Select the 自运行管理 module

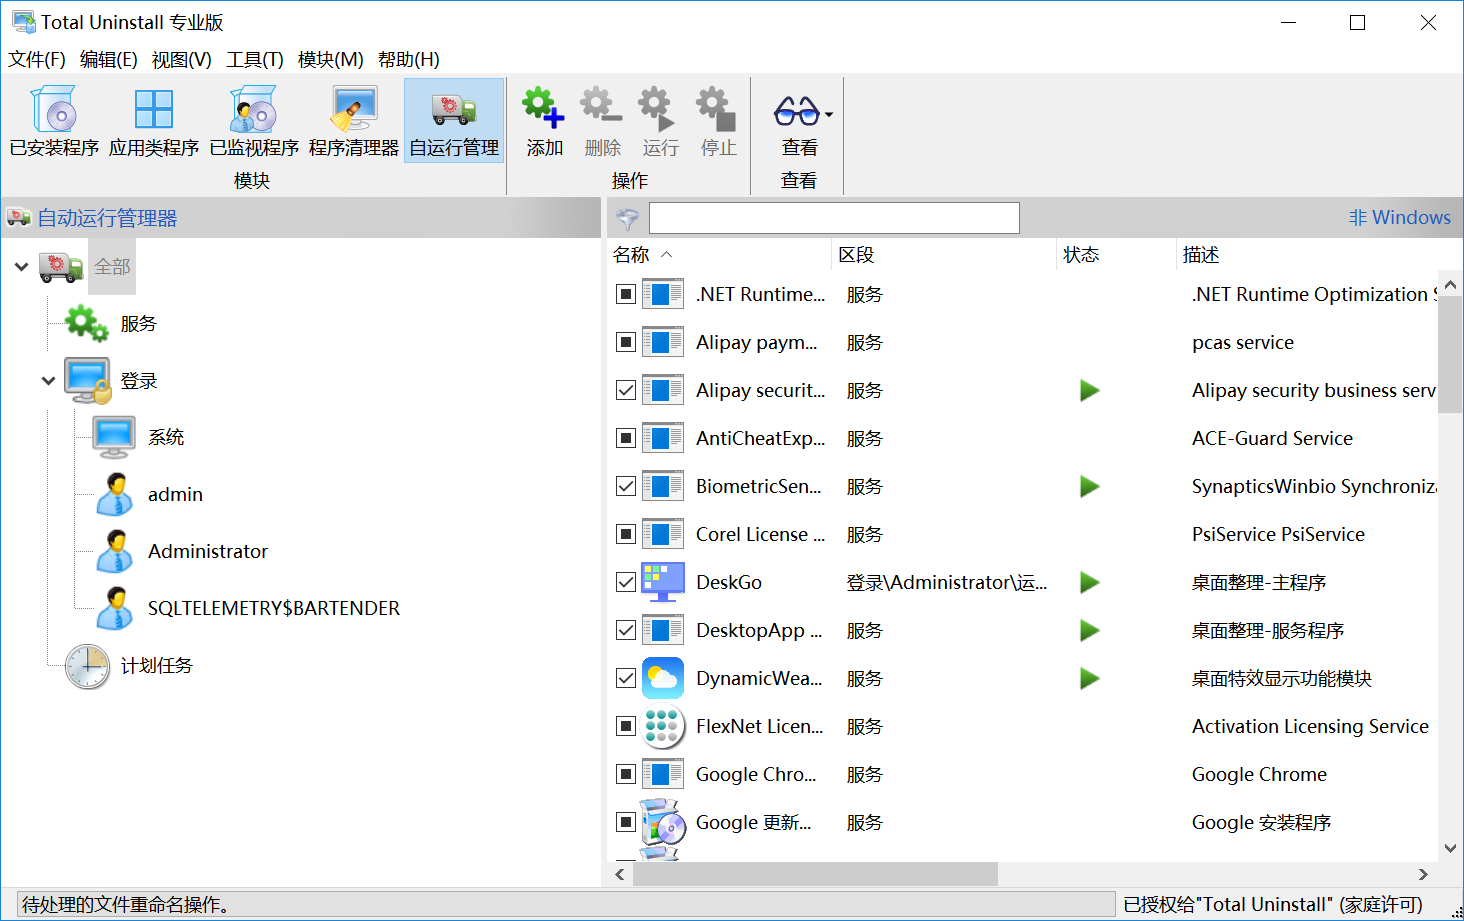point(454,122)
